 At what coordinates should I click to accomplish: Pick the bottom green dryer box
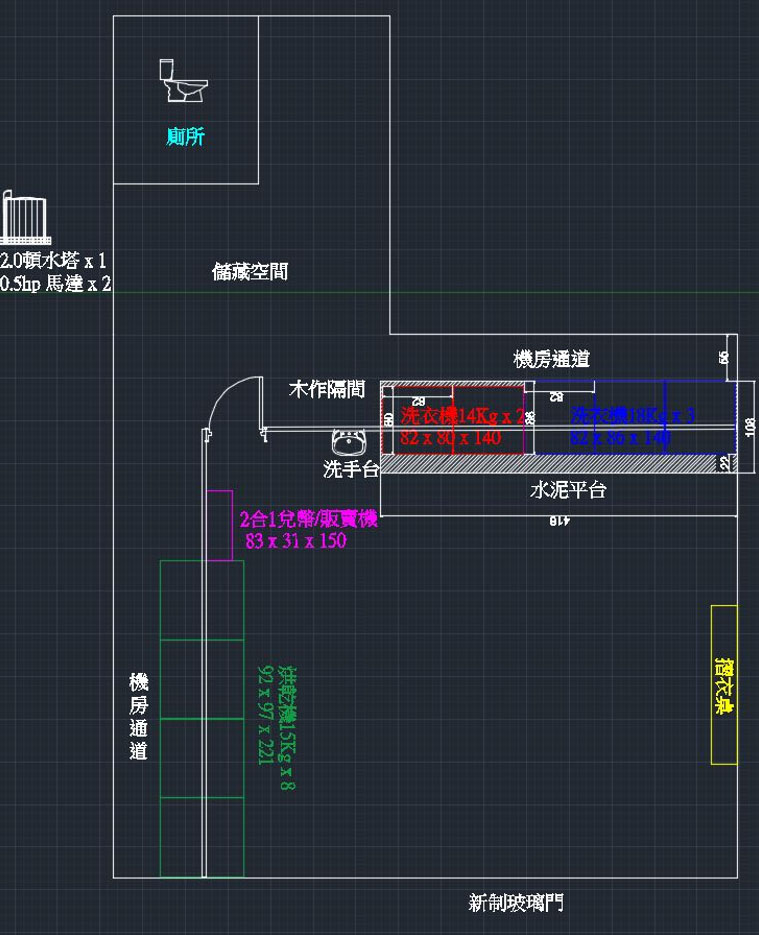(202, 837)
